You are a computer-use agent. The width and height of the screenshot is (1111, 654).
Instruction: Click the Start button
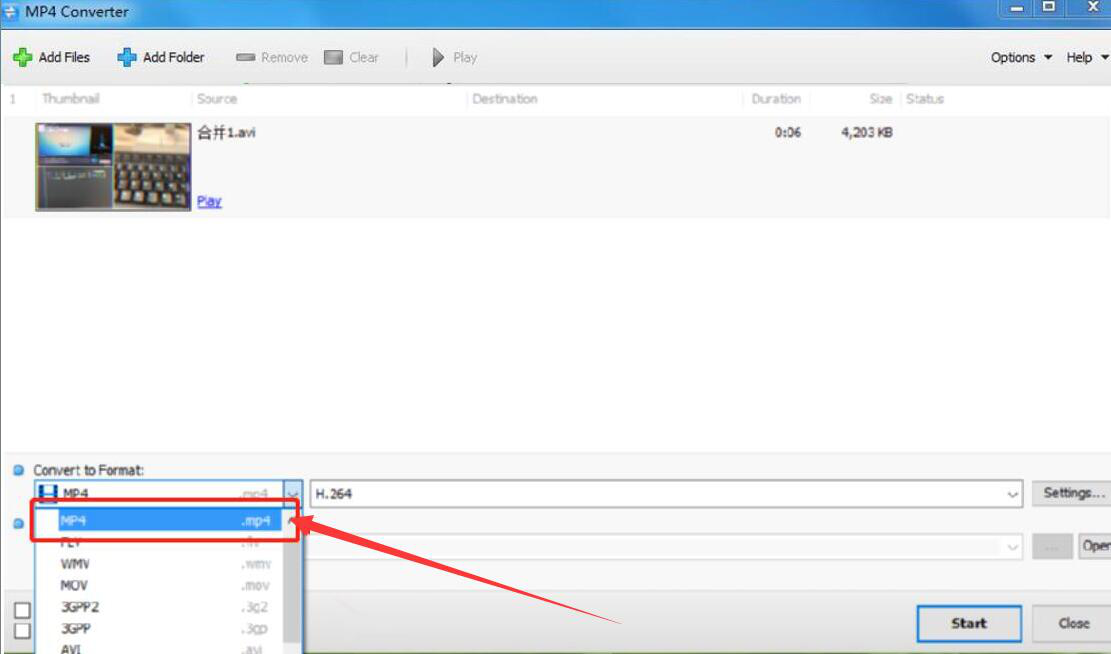pos(969,624)
